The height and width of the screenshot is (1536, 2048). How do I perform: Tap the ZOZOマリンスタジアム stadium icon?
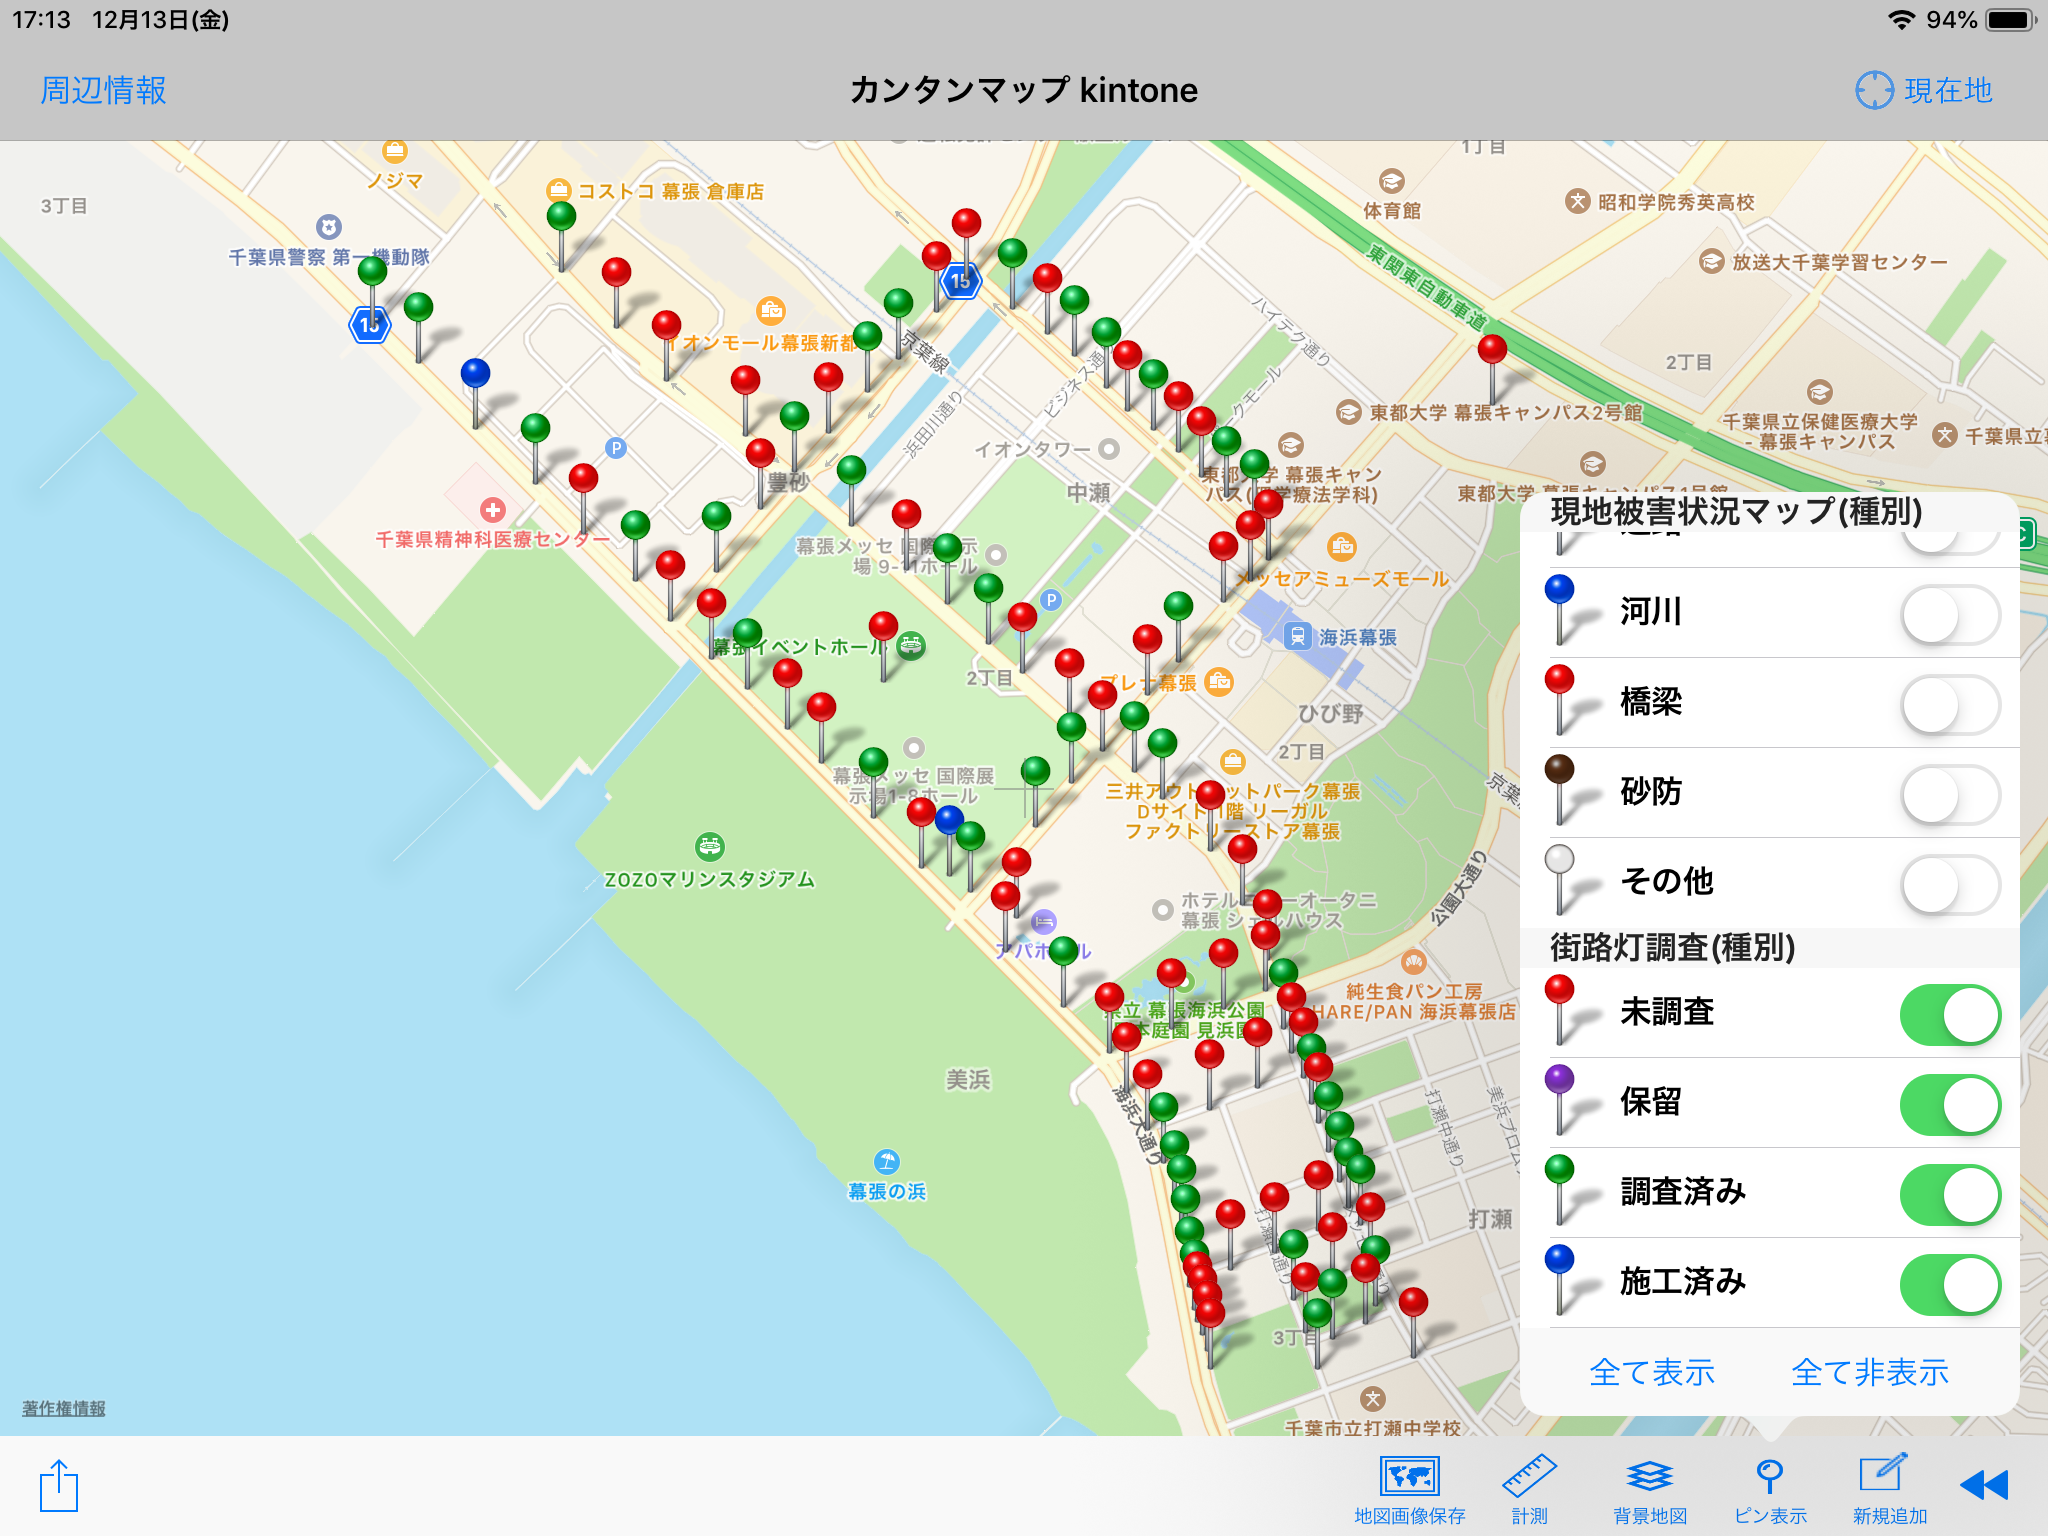(x=710, y=847)
